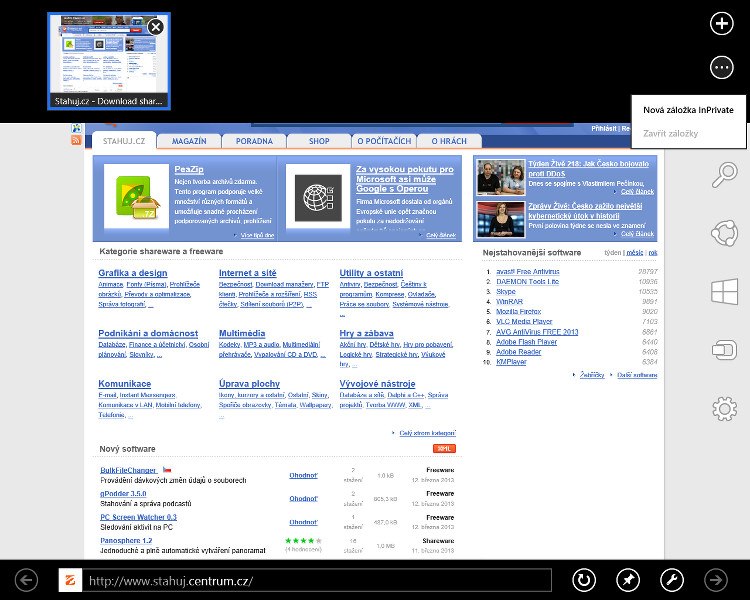Open Komunikace category link
Screen dimensions: 750x600
(124, 384)
